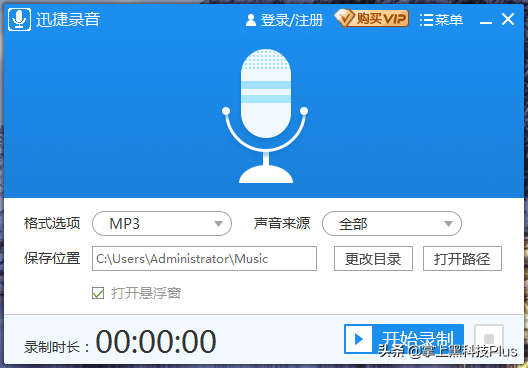Open the 菜单 menu
This screenshot has width=528, height=368.
click(x=441, y=20)
